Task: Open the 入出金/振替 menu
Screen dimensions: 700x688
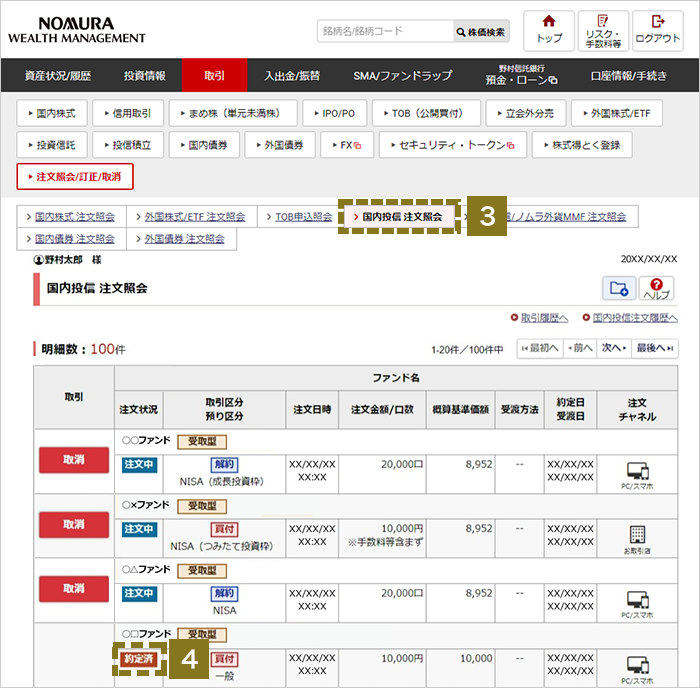Action: pyautogui.click(x=292, y=75)
